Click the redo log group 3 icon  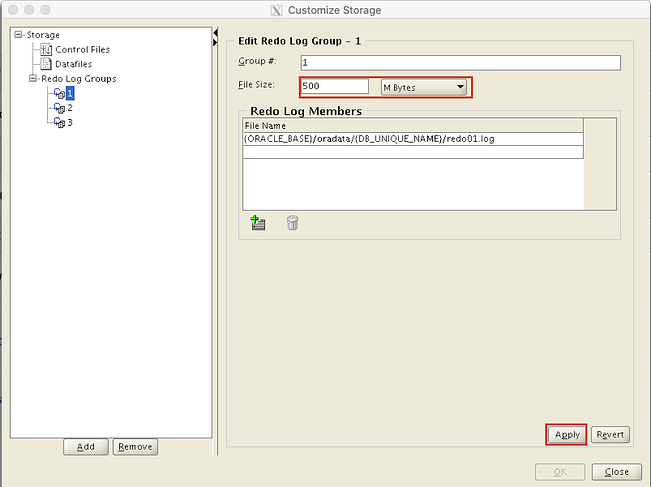tap(59, 122)
